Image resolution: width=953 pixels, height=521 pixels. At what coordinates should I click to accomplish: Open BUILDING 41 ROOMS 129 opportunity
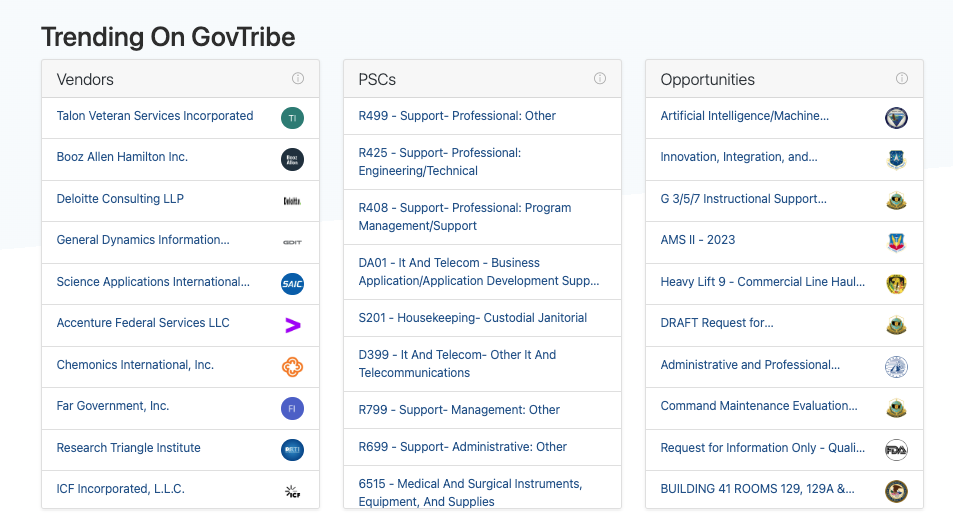[757, 489]
